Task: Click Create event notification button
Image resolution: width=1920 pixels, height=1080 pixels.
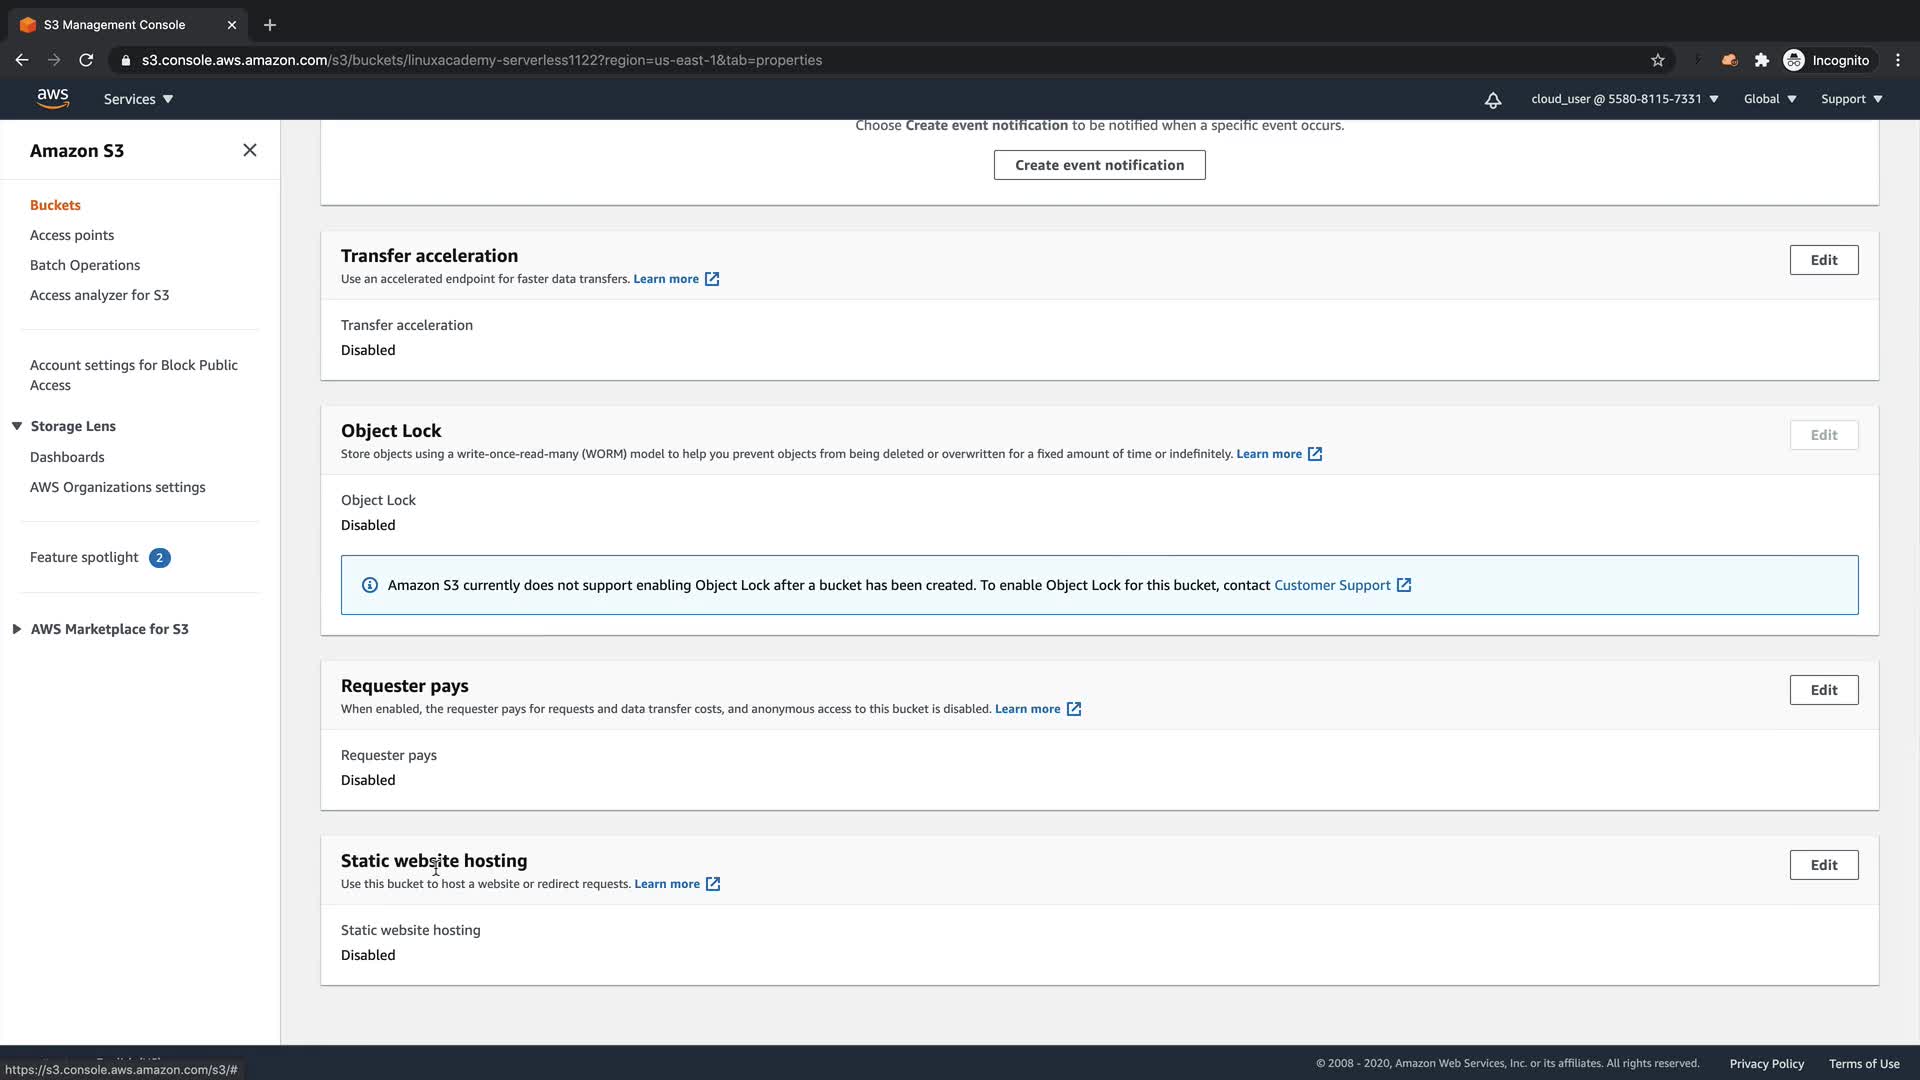Action: [x=1099, y=165]
